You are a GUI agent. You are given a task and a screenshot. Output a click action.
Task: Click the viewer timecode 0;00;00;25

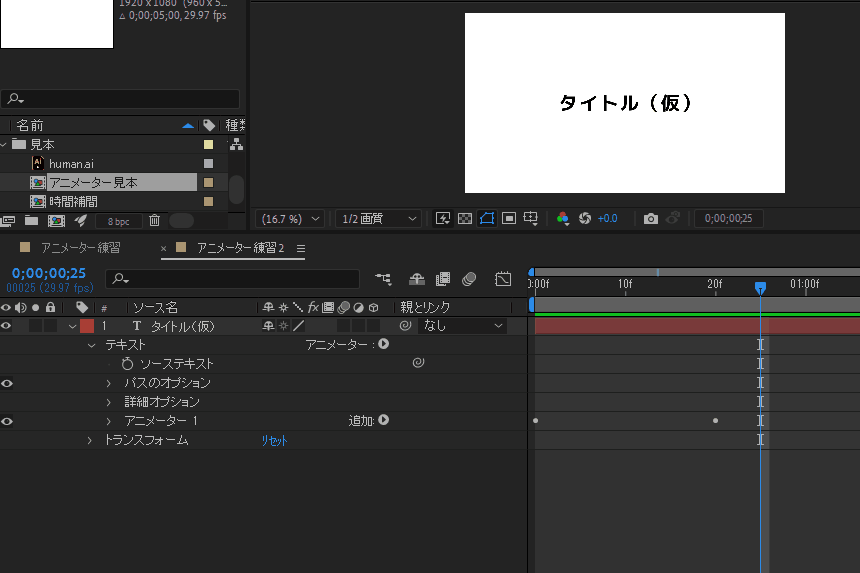tap(728, 218)
